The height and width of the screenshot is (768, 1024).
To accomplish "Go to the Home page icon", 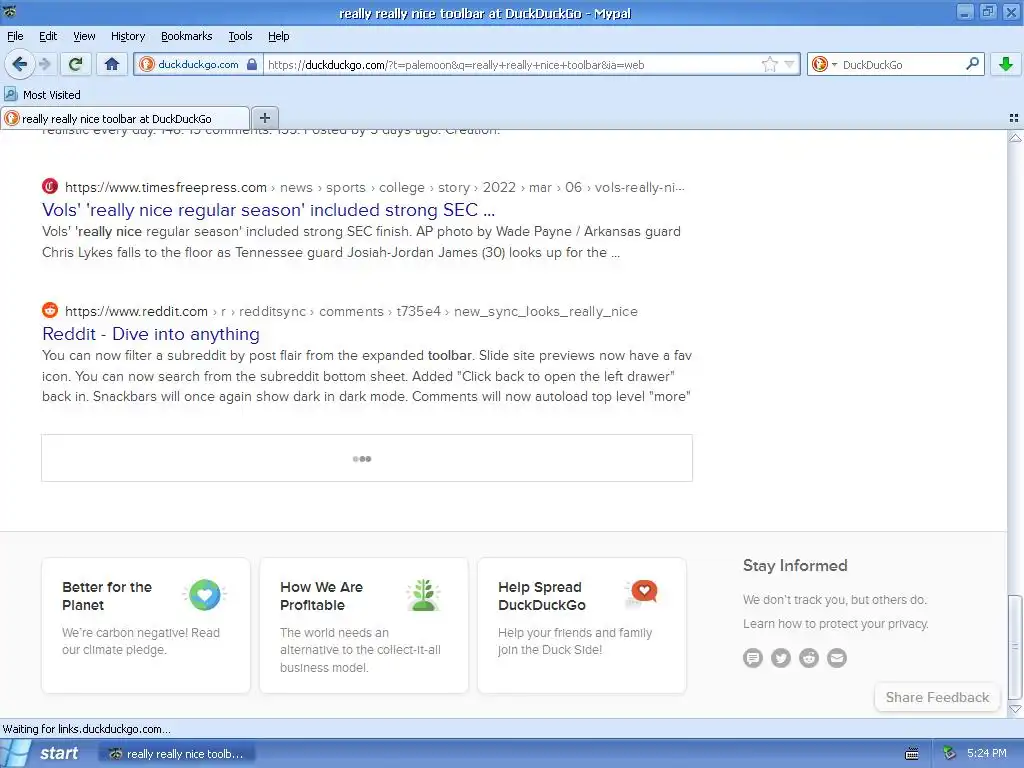I will coord(112,64).
